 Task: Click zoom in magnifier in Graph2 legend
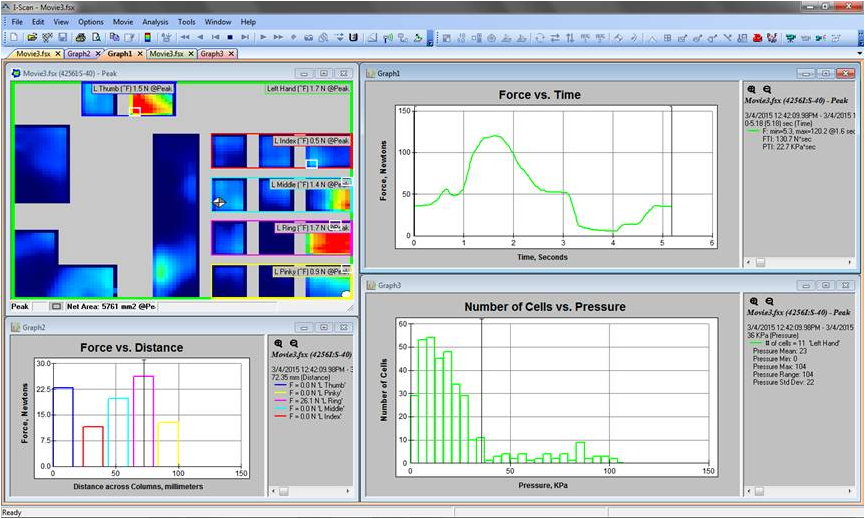279,342
